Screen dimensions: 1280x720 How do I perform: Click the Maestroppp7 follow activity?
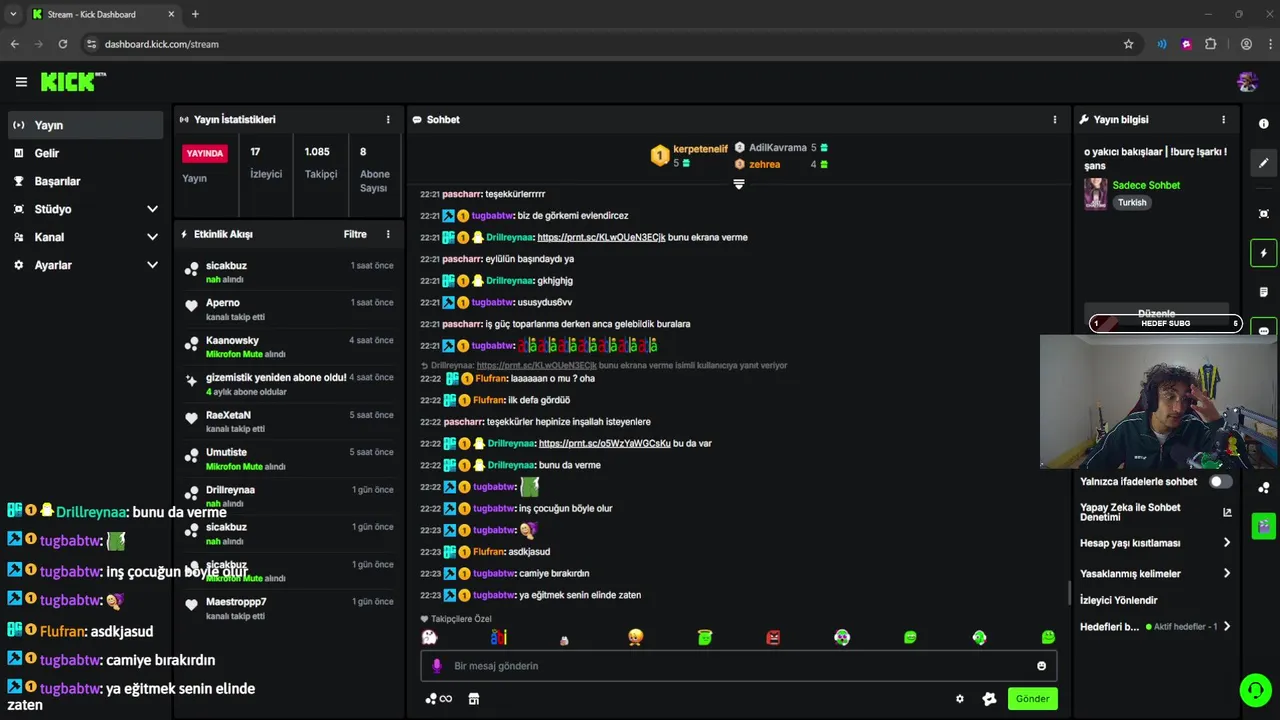(288, 608)
